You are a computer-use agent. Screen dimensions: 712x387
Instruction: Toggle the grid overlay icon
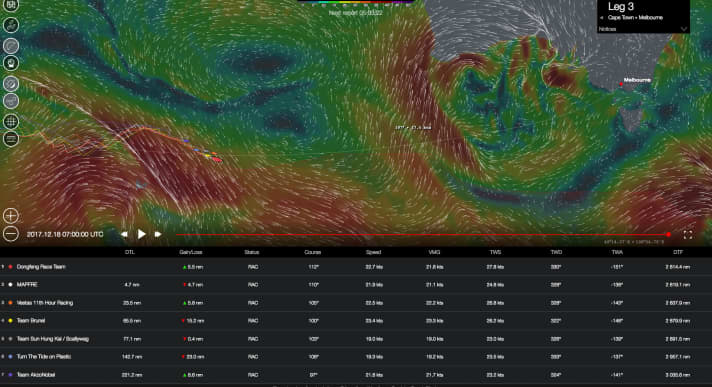click(x=11, y=121)
